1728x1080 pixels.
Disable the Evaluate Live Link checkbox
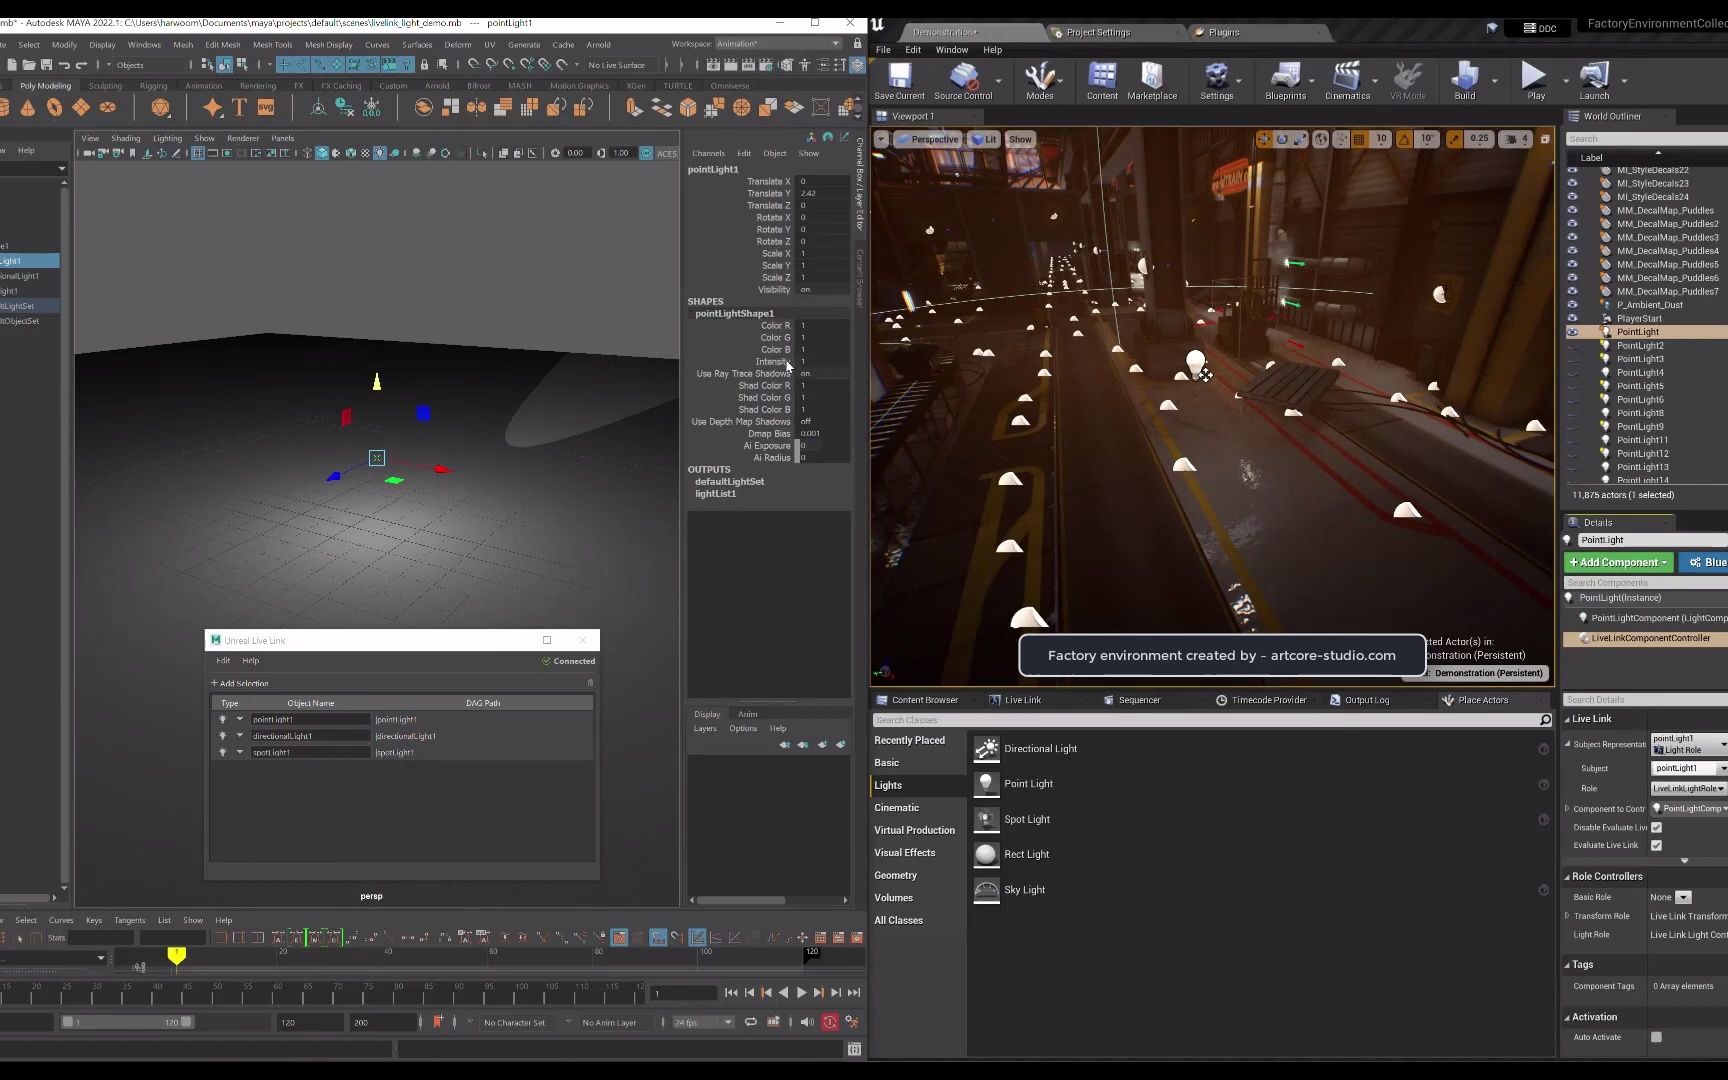pyautogui.click(x=1657, y=845)
